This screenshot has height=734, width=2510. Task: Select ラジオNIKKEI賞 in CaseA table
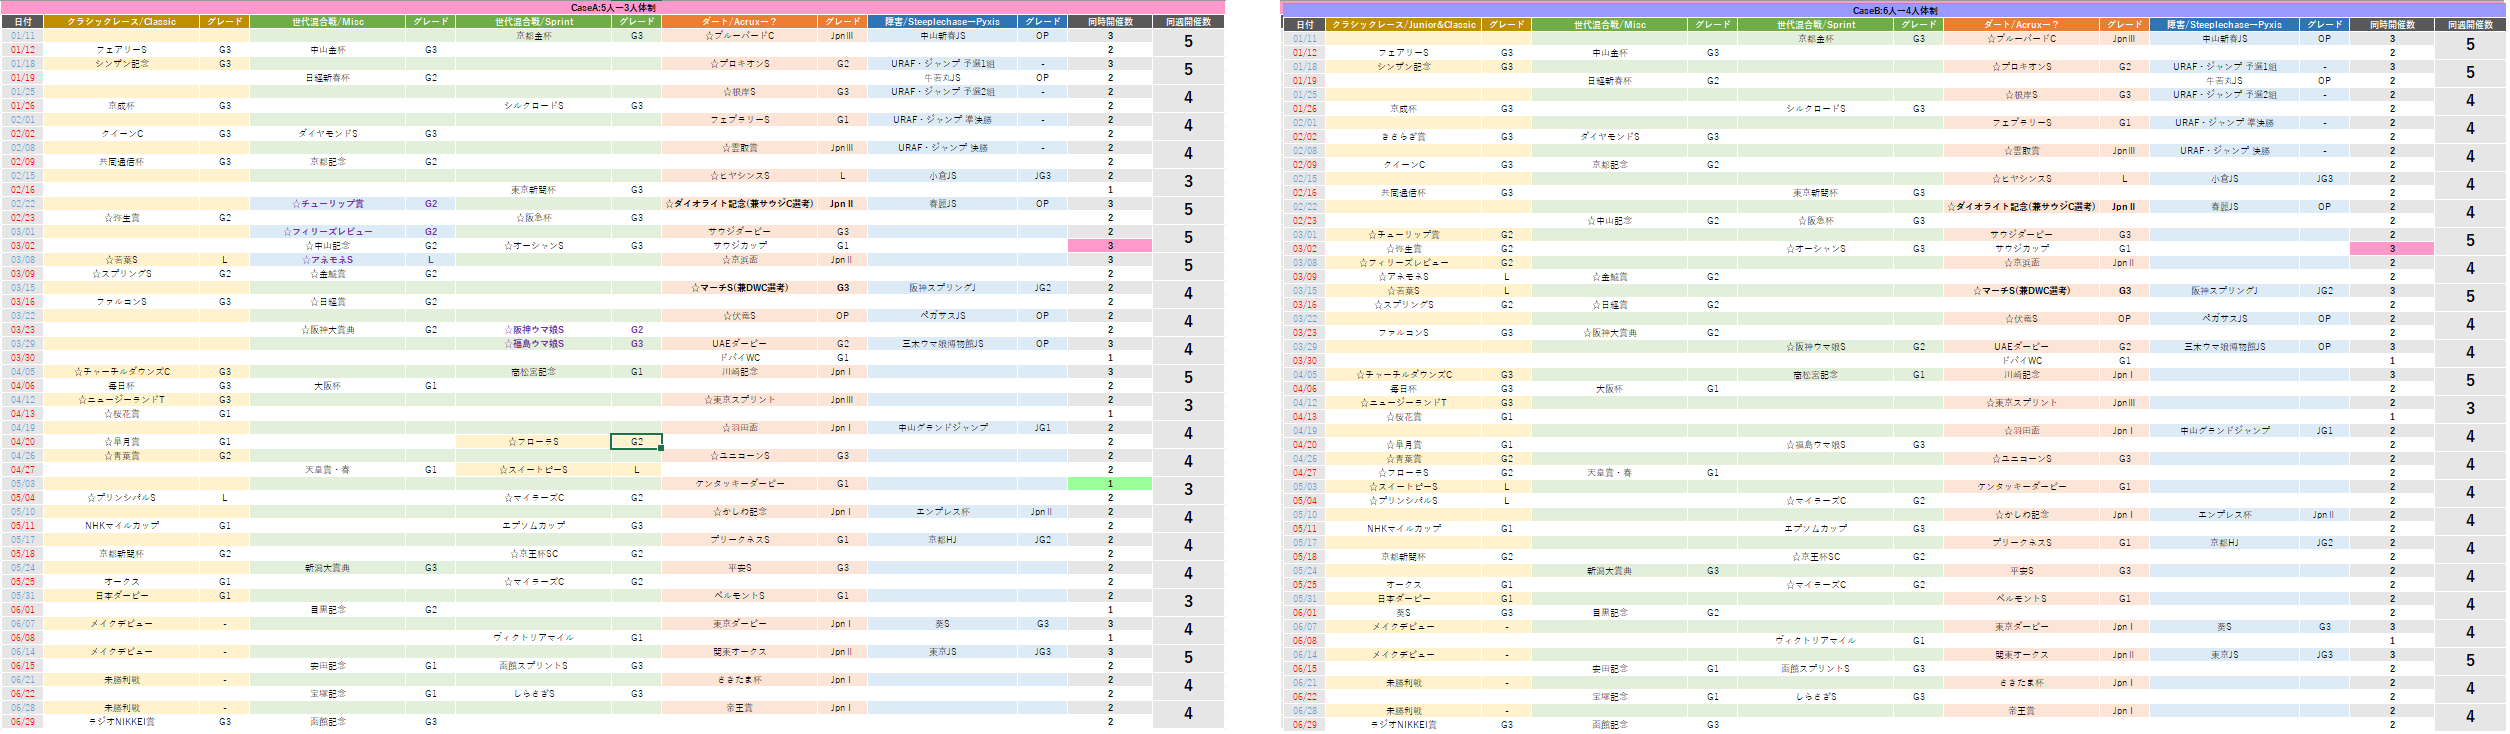(x=121, y=721)
